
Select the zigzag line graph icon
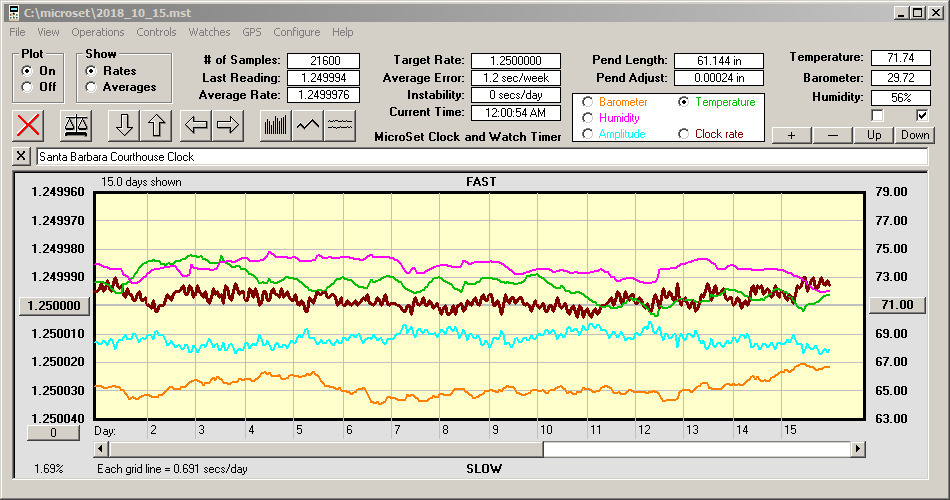[308, 125]
